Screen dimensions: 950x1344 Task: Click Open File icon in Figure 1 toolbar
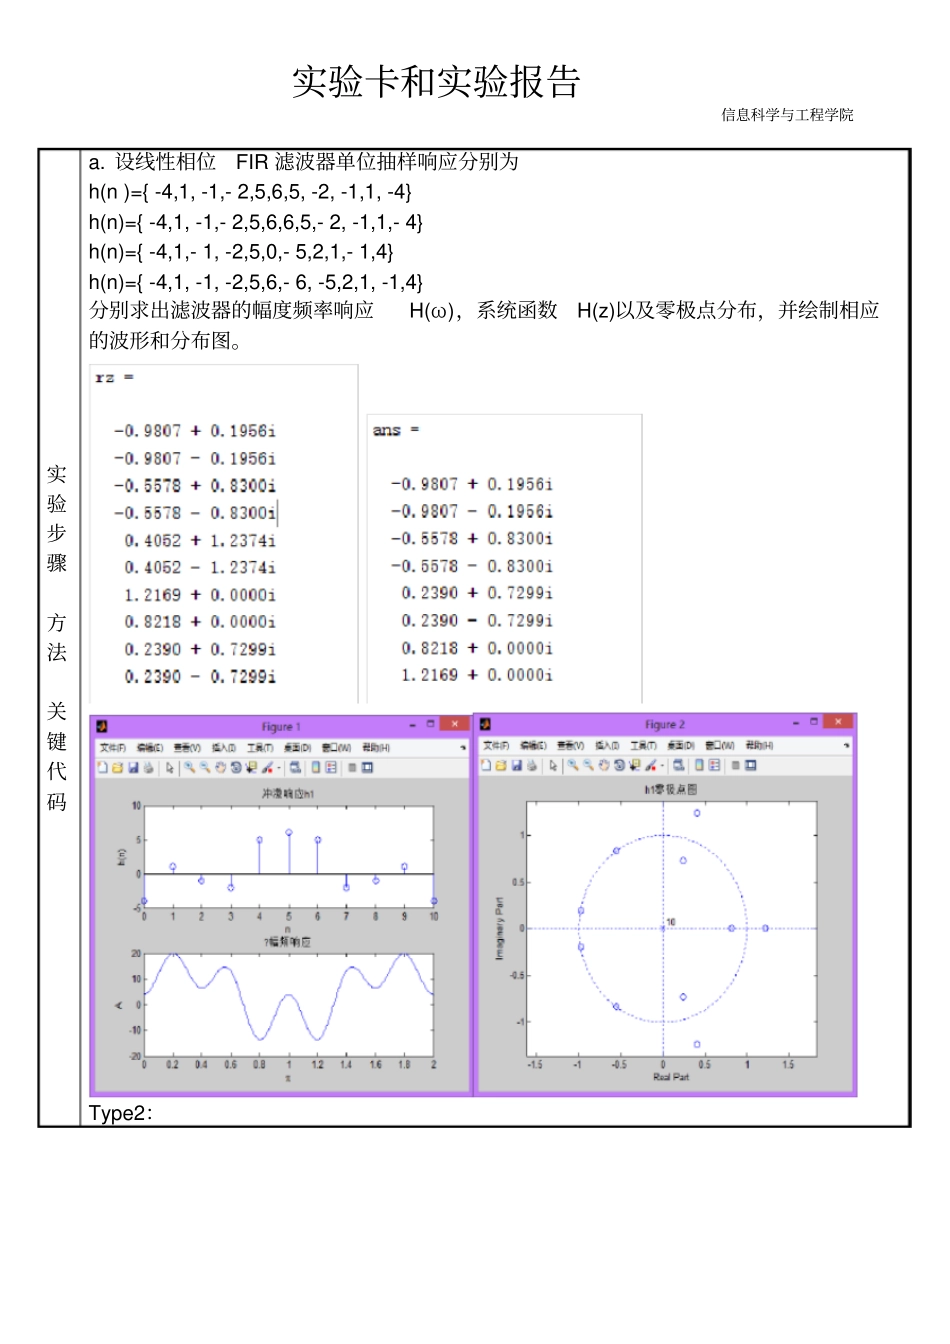click(x=117, y=768)
